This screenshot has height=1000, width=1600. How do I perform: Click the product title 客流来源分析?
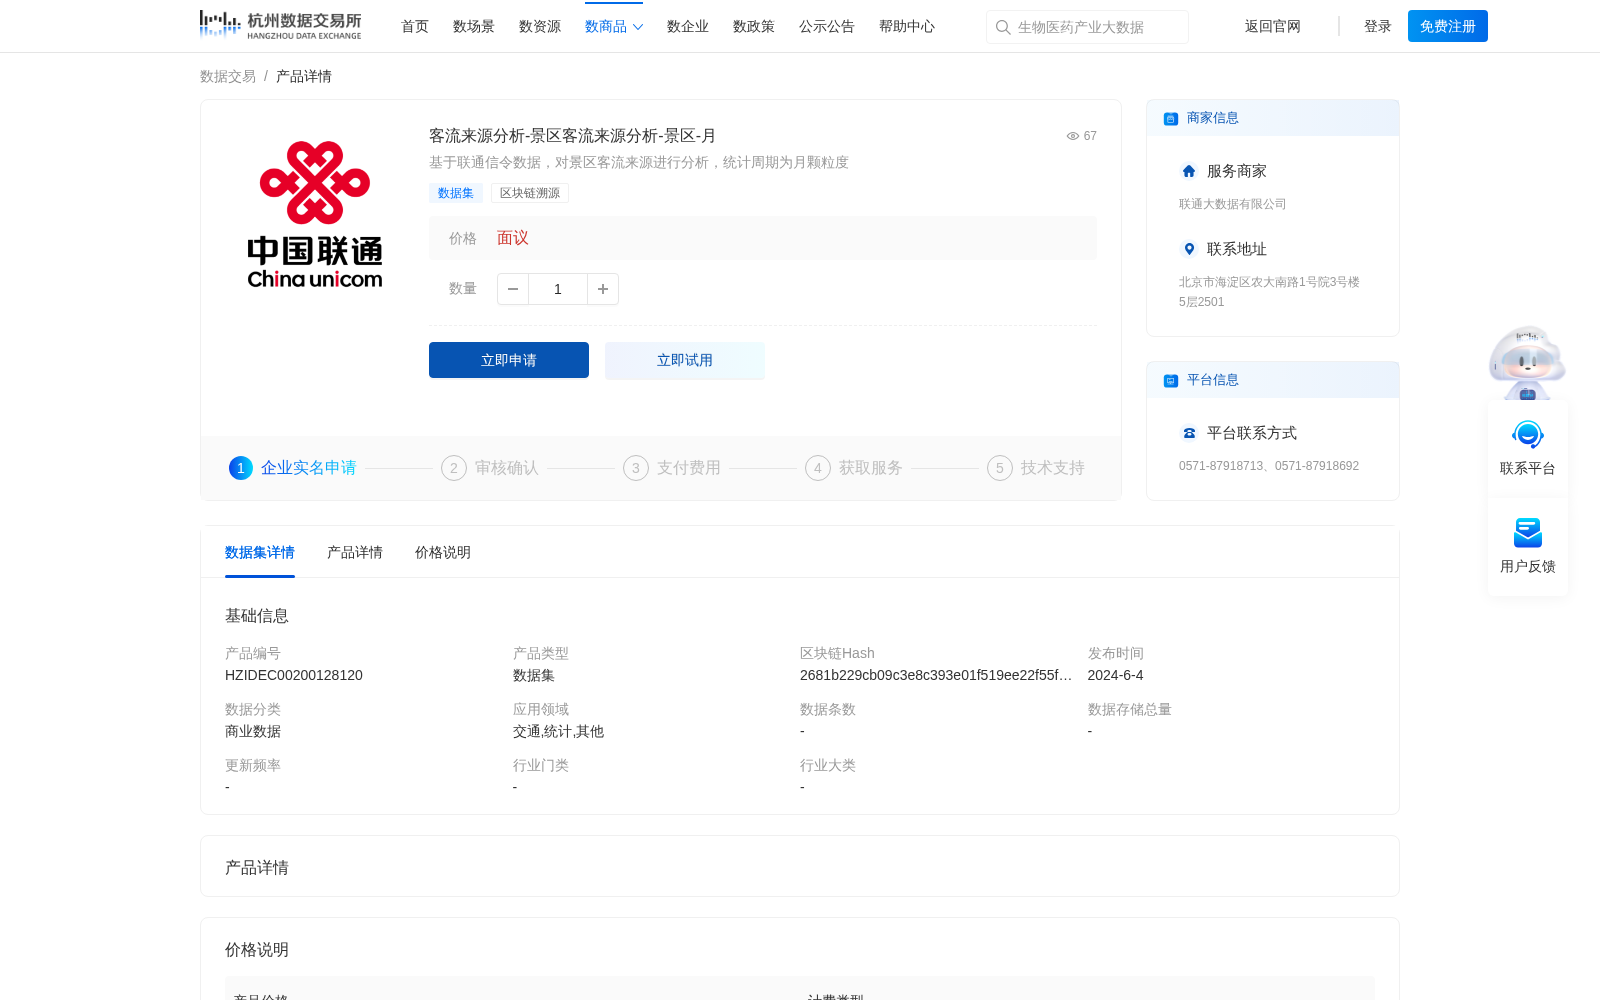tap(572, 136)
